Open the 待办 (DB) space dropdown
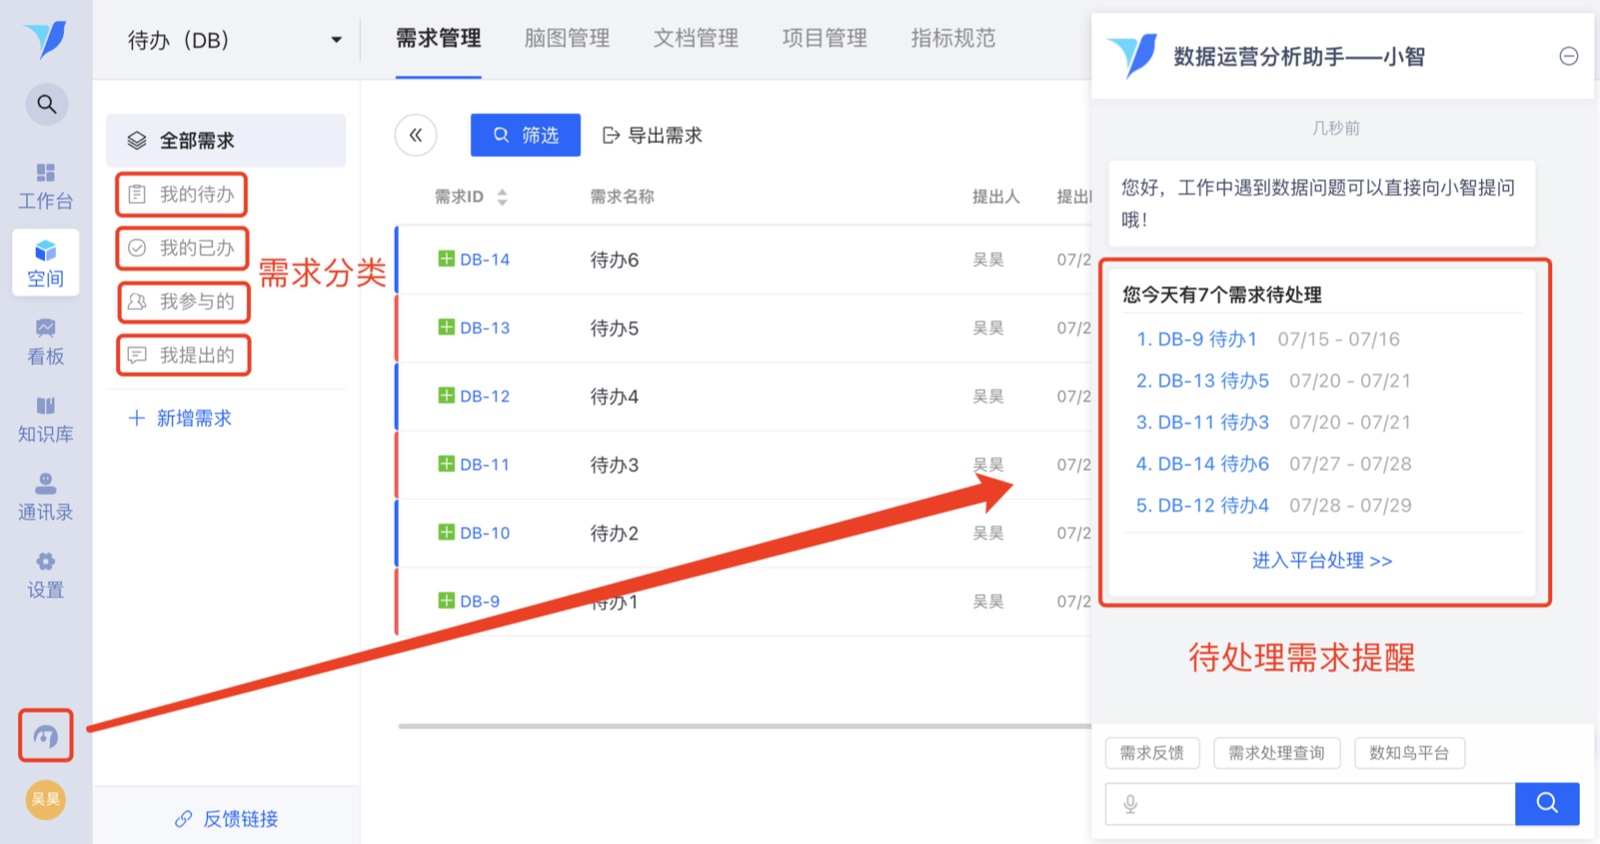The height and width of the screenshot is (844, 1600). (x=234, y=40)
